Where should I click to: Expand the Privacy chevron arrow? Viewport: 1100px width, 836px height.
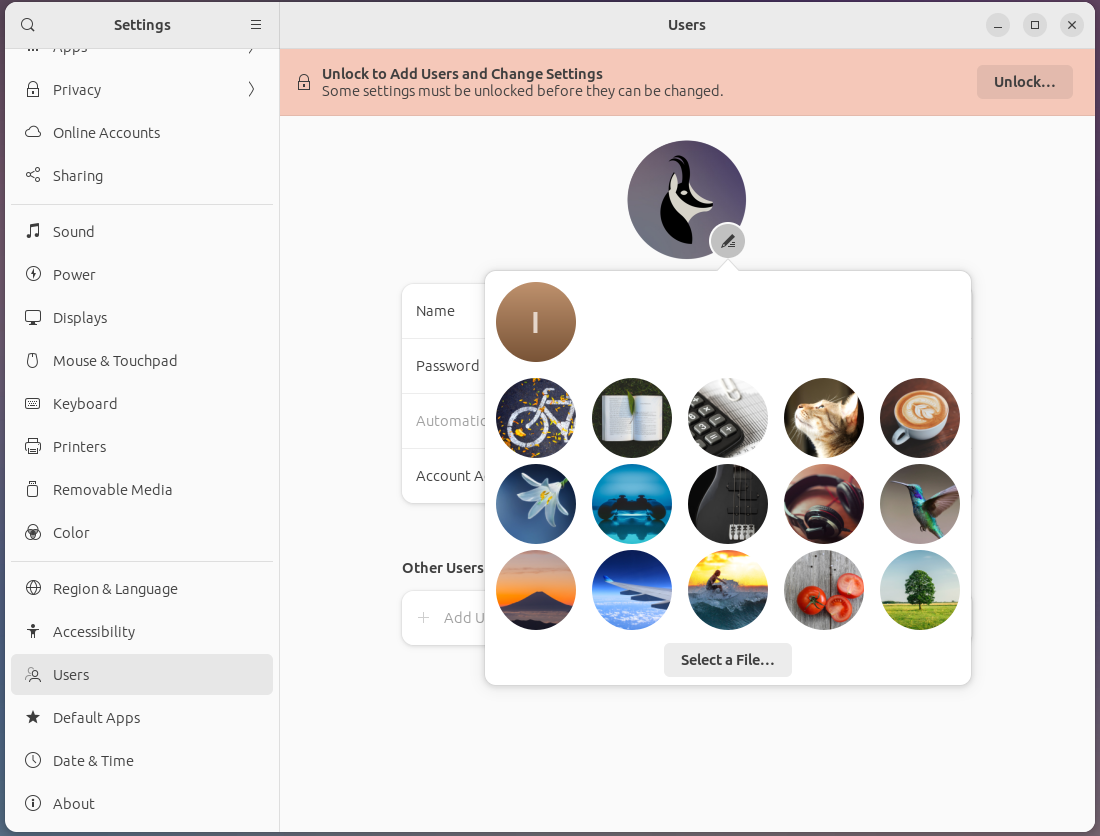coord(251,89)
